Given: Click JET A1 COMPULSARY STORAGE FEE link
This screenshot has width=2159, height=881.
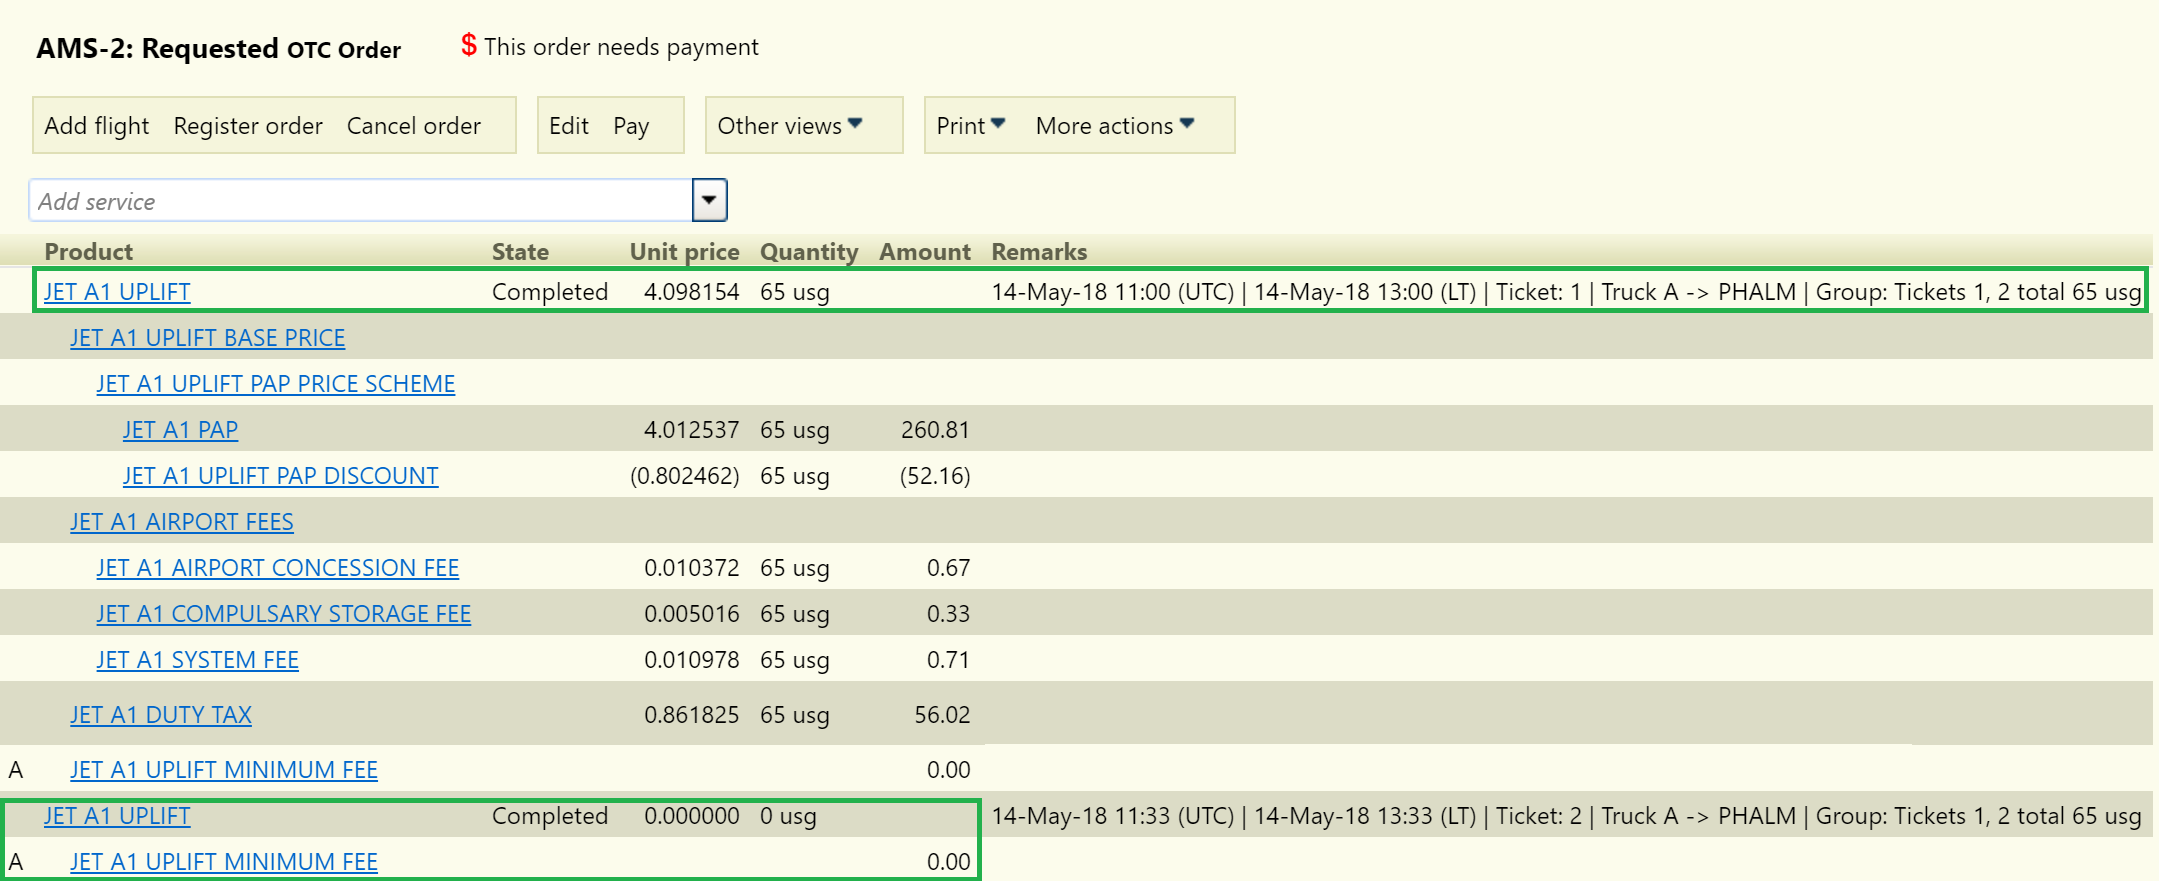Looking at the screenshot, I should tap(284, 614).
